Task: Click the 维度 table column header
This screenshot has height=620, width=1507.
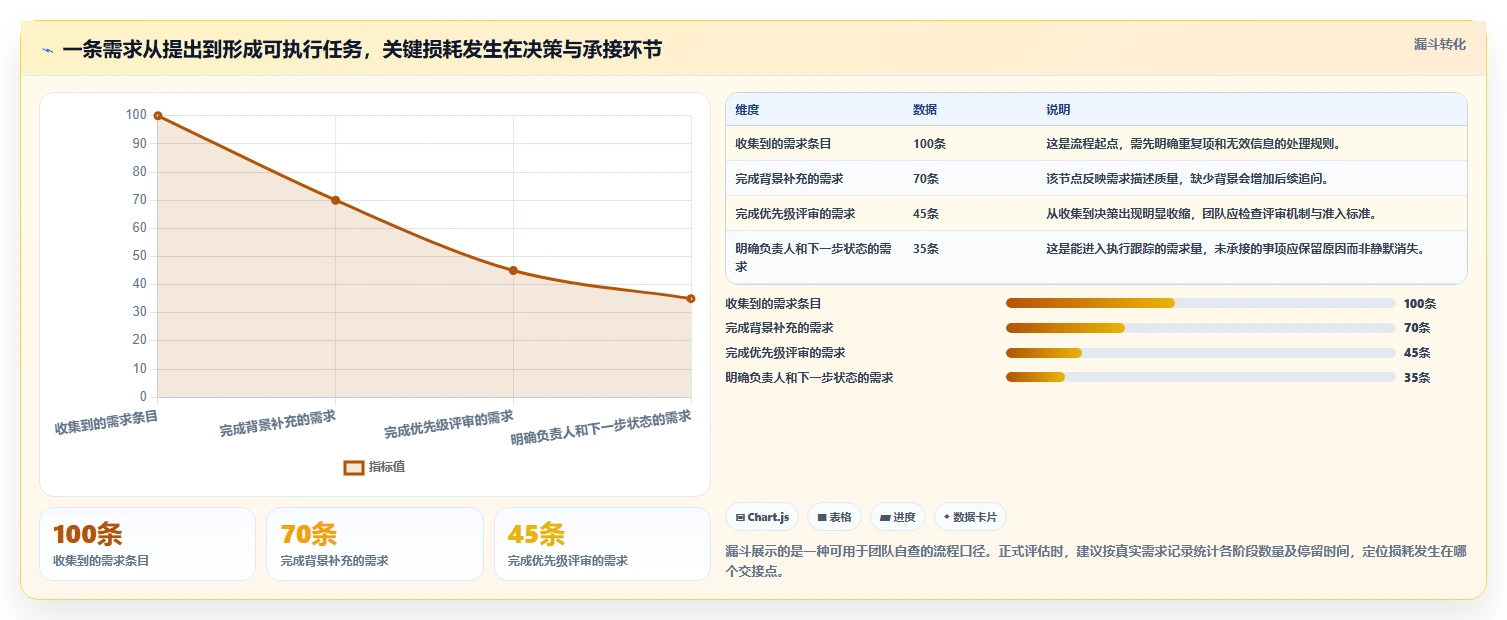Action: (x=747, y=110)
